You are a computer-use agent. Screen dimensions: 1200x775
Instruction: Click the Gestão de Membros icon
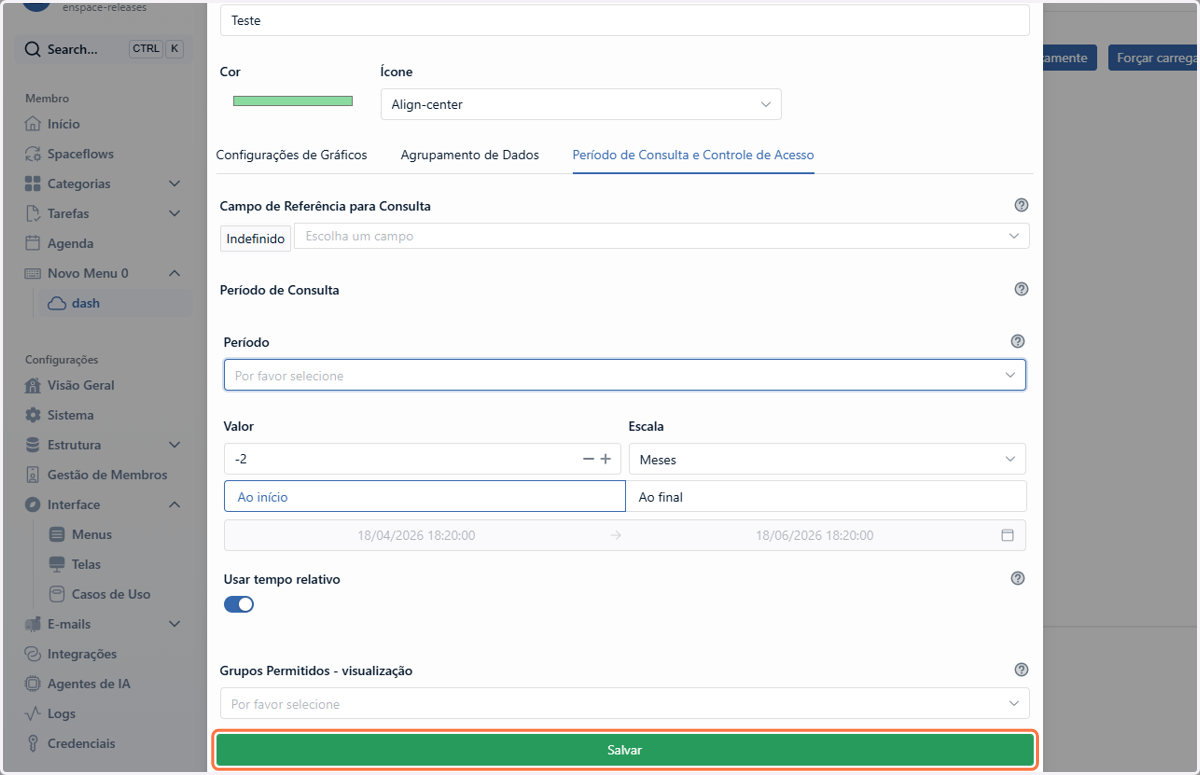click(32, 475)
